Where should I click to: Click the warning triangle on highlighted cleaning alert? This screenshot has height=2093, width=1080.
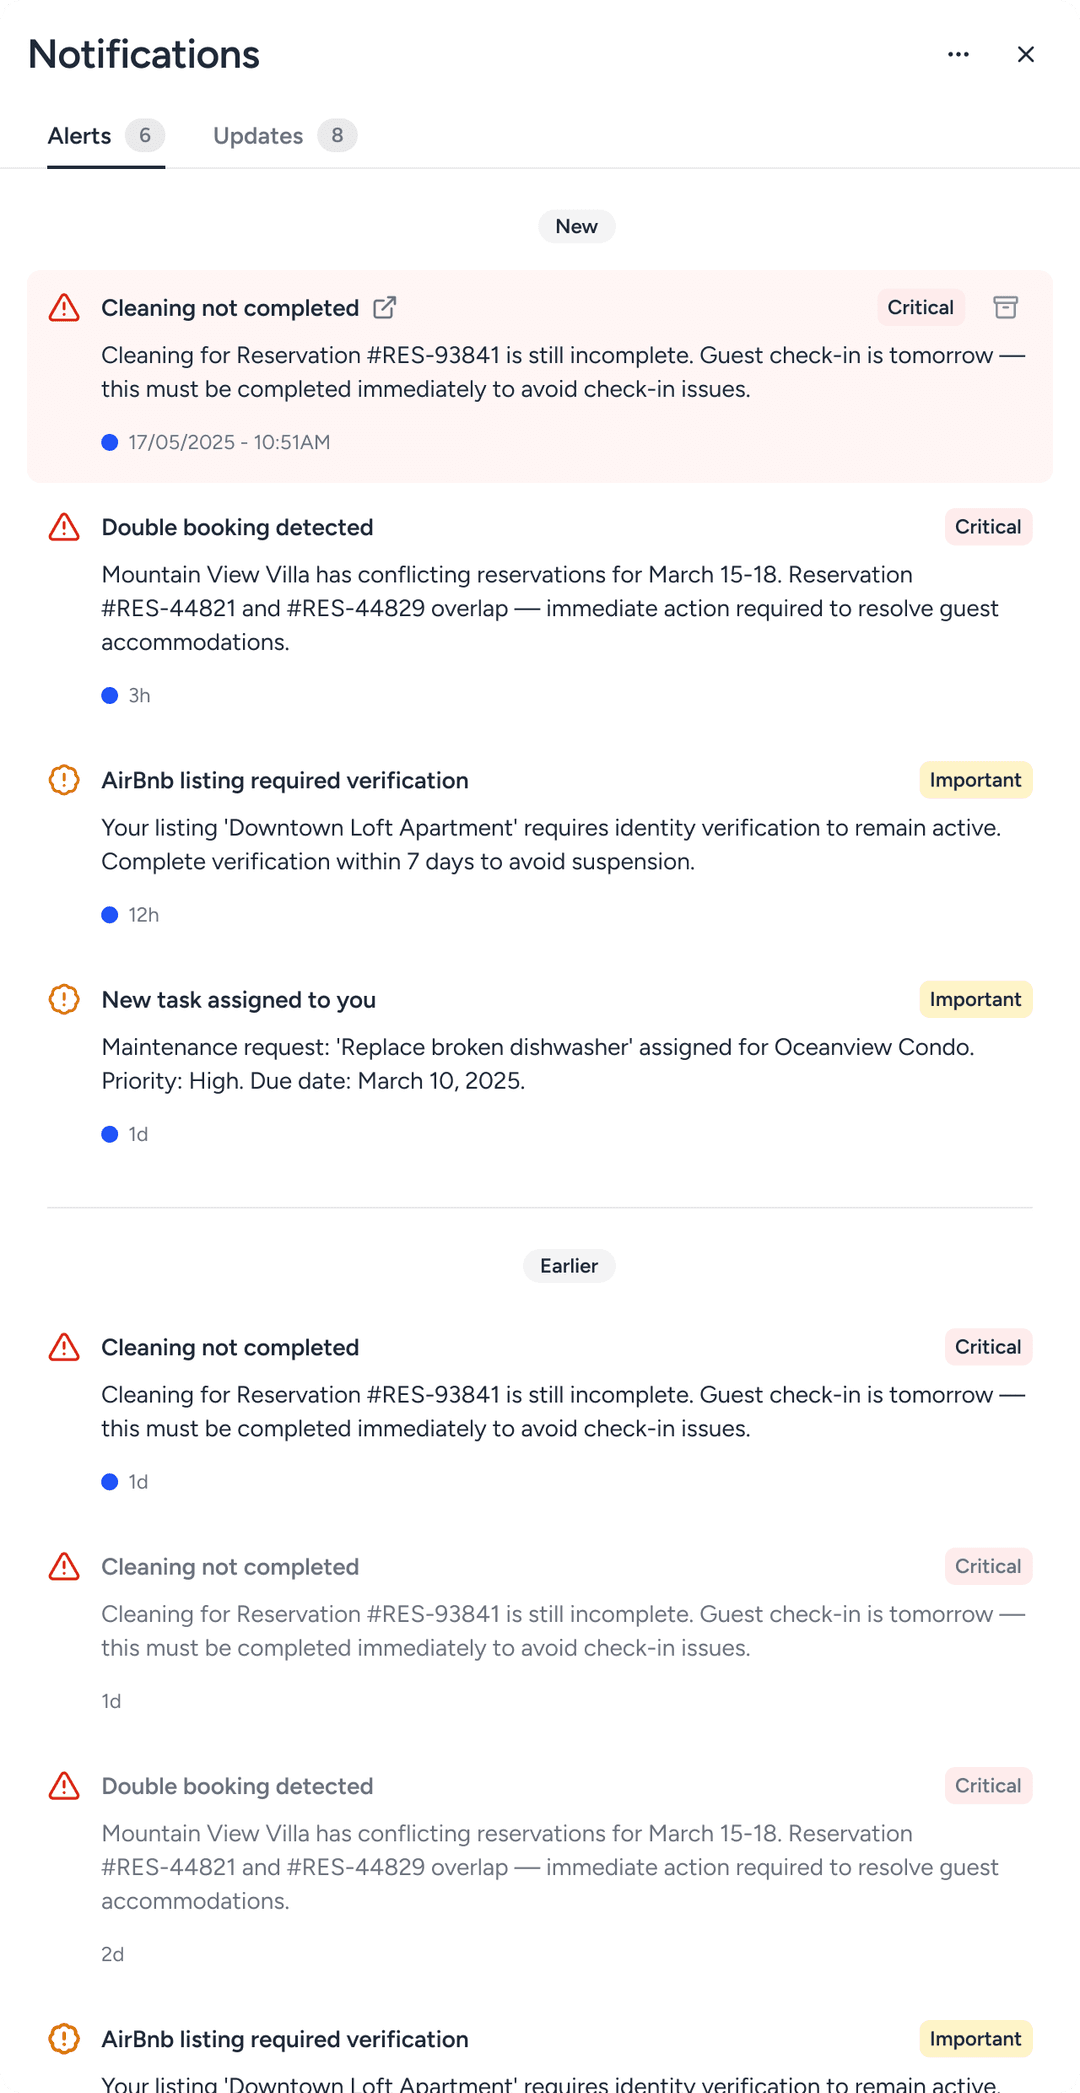[x=64, y=307]
